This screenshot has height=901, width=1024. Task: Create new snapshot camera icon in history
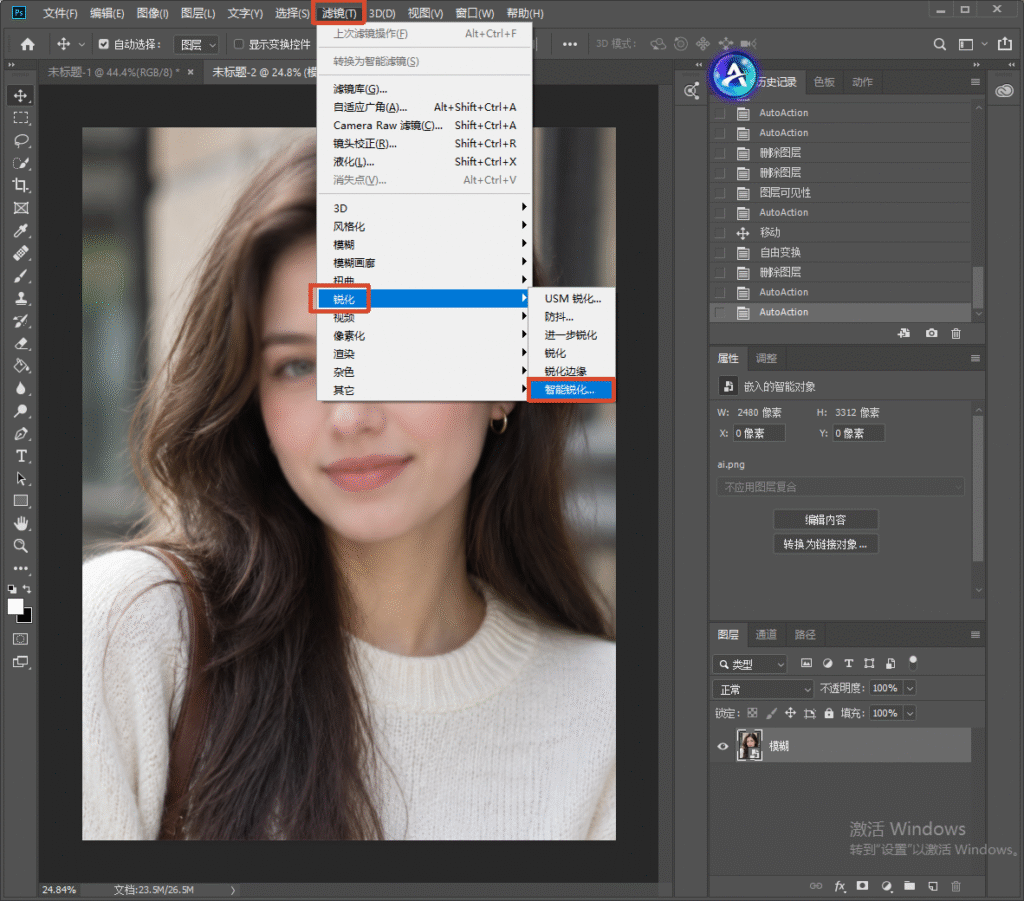931,334
